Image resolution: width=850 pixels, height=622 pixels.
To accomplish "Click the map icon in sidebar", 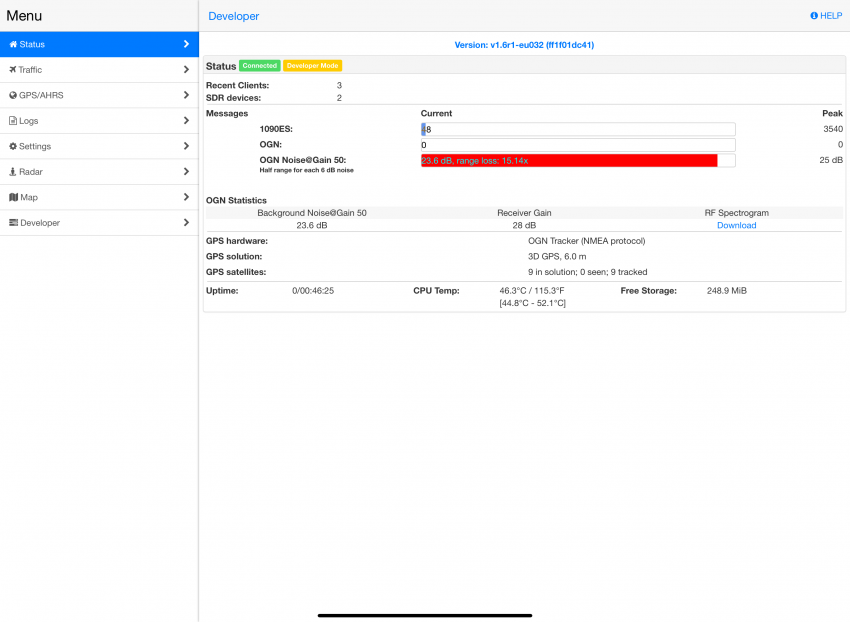I will (12, 198).
